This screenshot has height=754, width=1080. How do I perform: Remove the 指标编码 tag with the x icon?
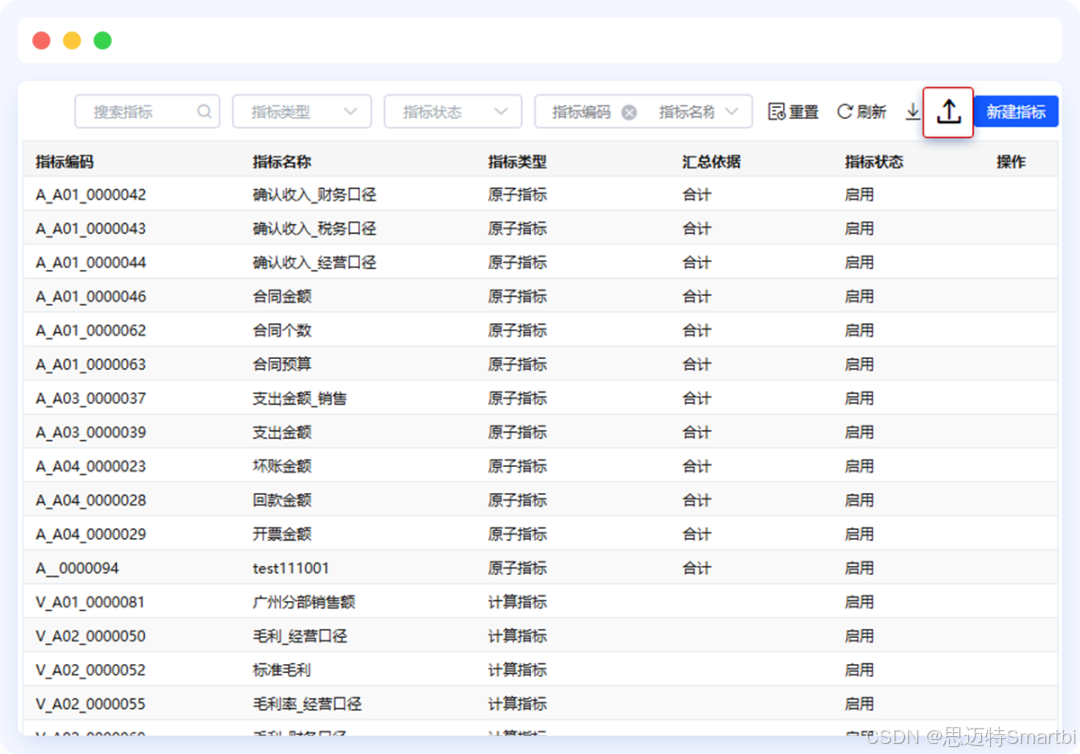(629, 112)
